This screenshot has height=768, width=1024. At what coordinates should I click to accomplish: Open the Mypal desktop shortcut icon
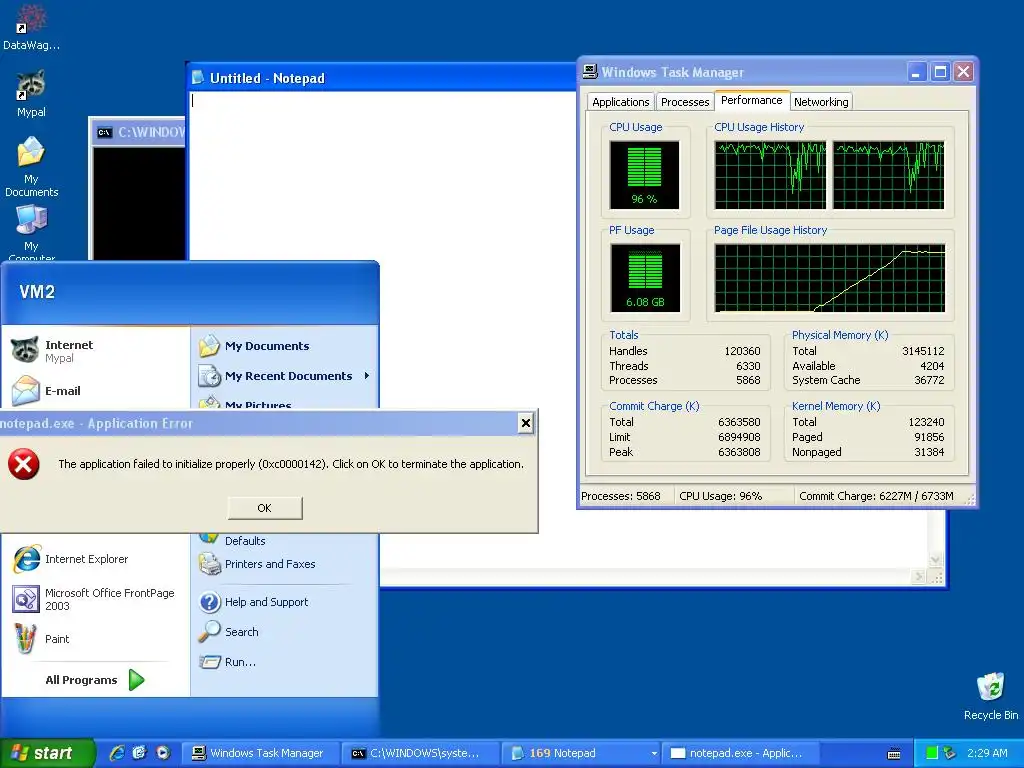click(x=31, y=93)
